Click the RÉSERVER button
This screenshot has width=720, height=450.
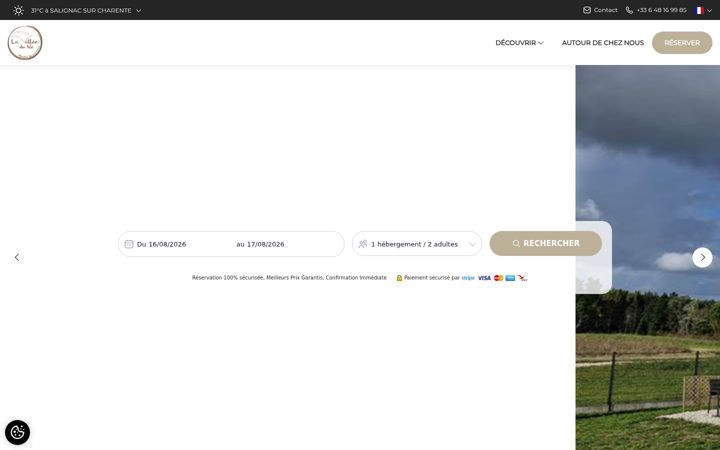682,43
